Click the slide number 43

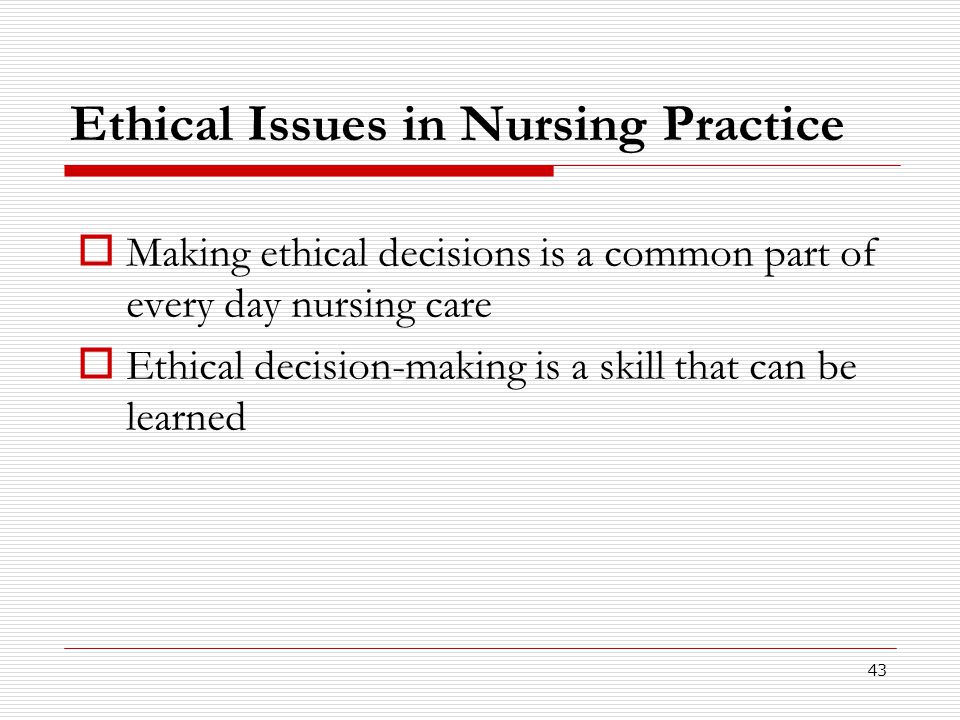point(877,670)
